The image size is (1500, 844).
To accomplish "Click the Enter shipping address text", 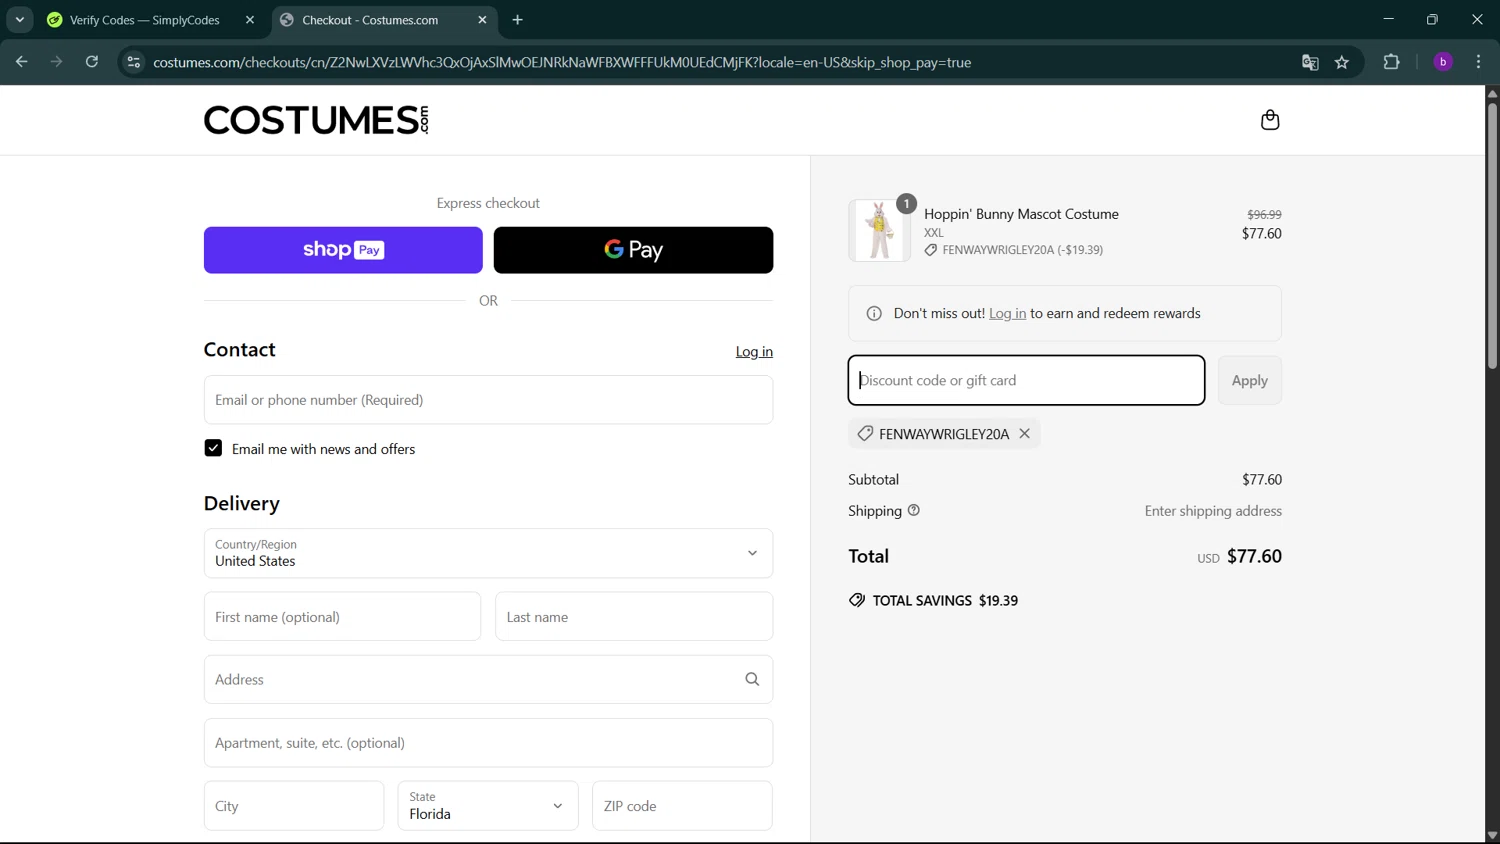I will (x=1213, y=511).
